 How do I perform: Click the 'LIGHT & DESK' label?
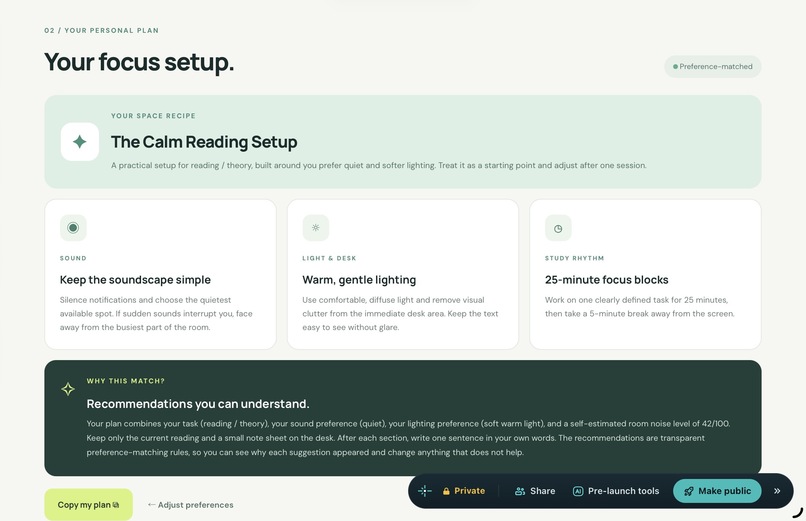(x=329, y=258)
